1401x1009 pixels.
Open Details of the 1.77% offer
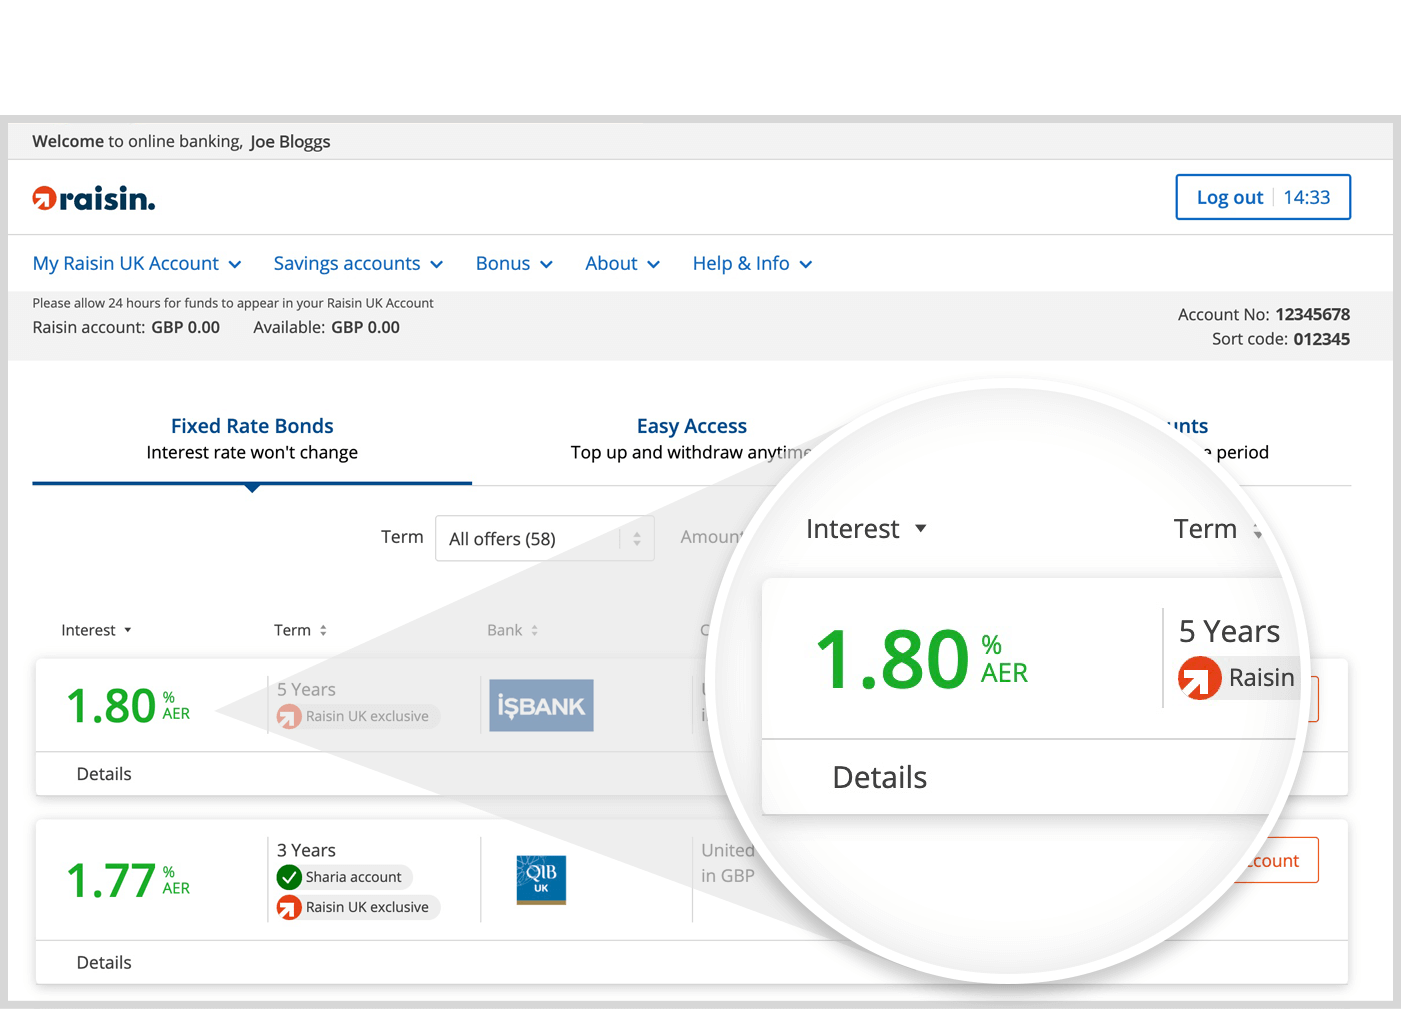tap(104, 963)
